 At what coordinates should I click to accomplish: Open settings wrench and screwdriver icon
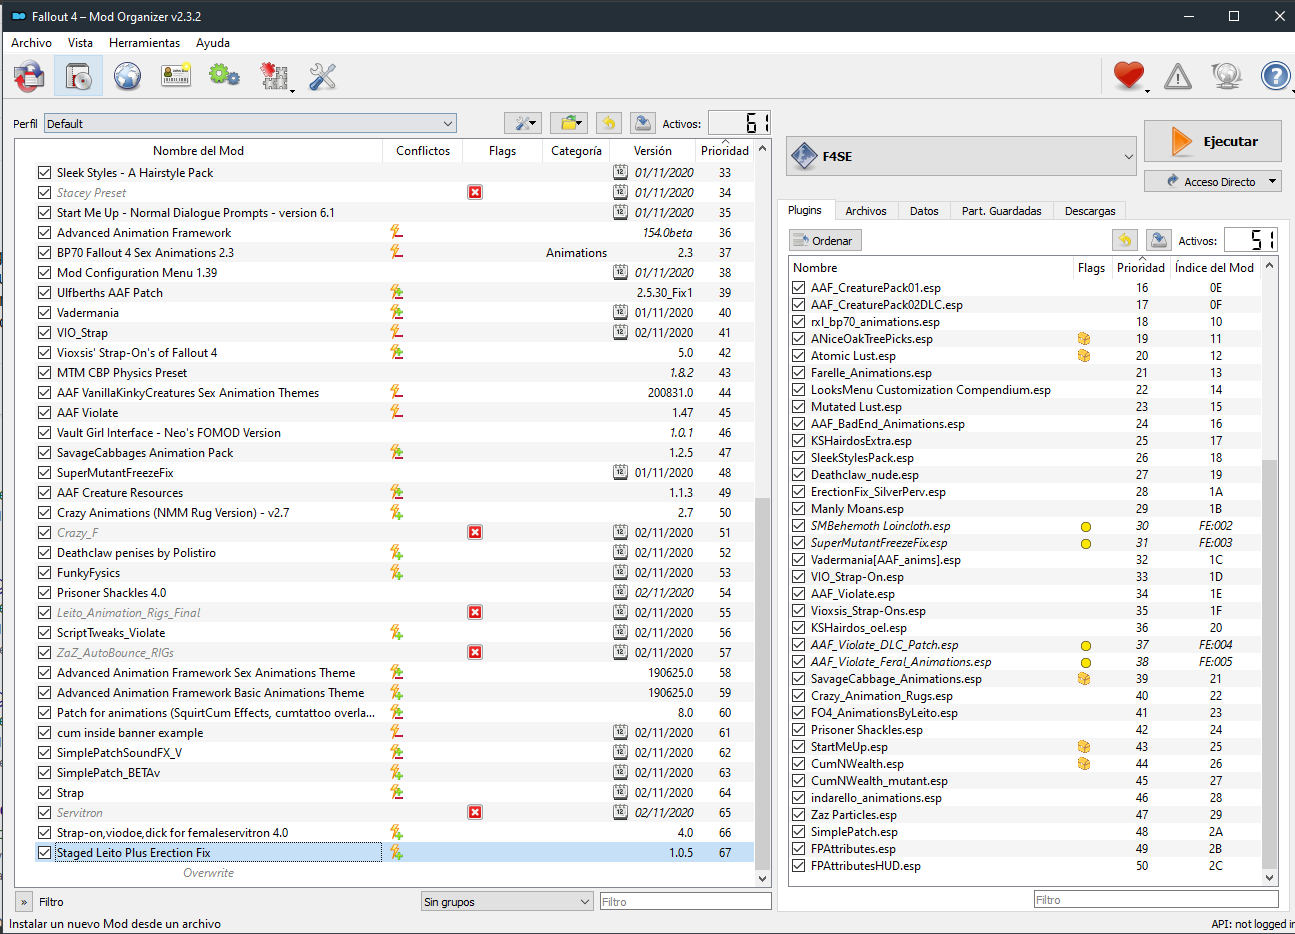click(322, 76)
